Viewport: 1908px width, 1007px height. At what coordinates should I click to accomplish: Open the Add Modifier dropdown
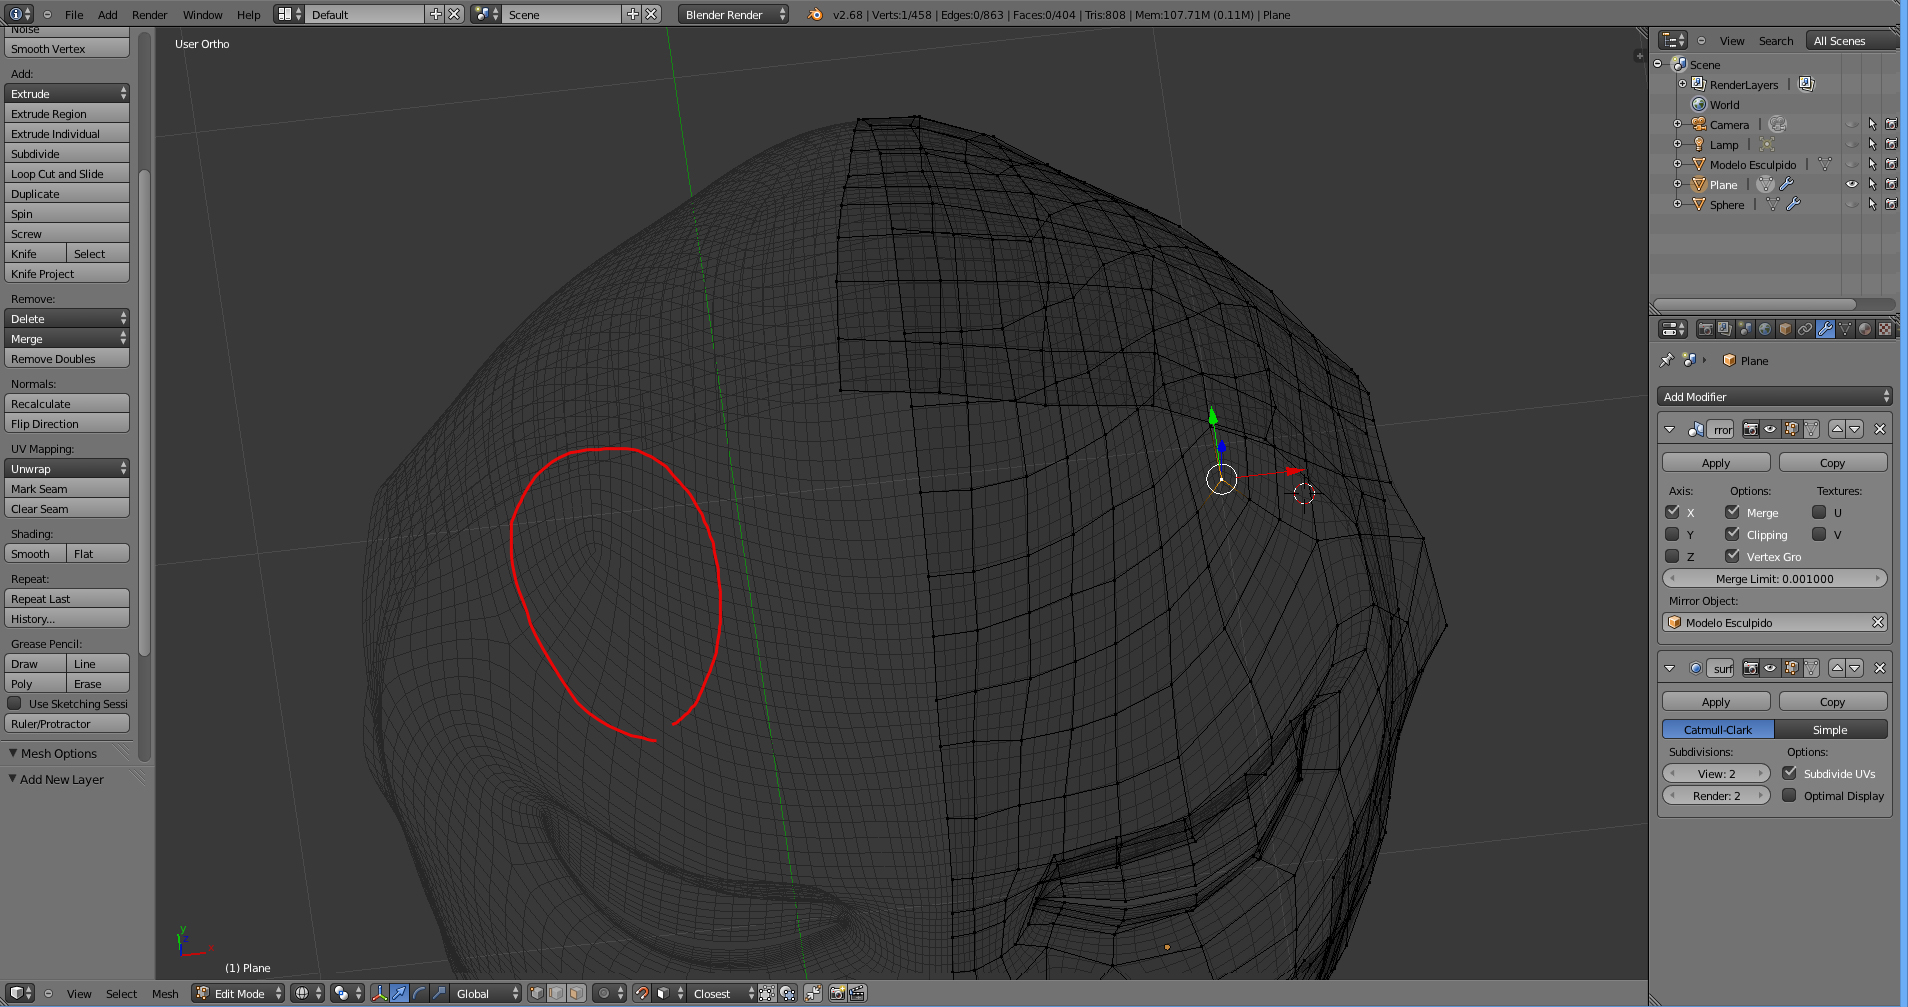[x=1774, y=397]
